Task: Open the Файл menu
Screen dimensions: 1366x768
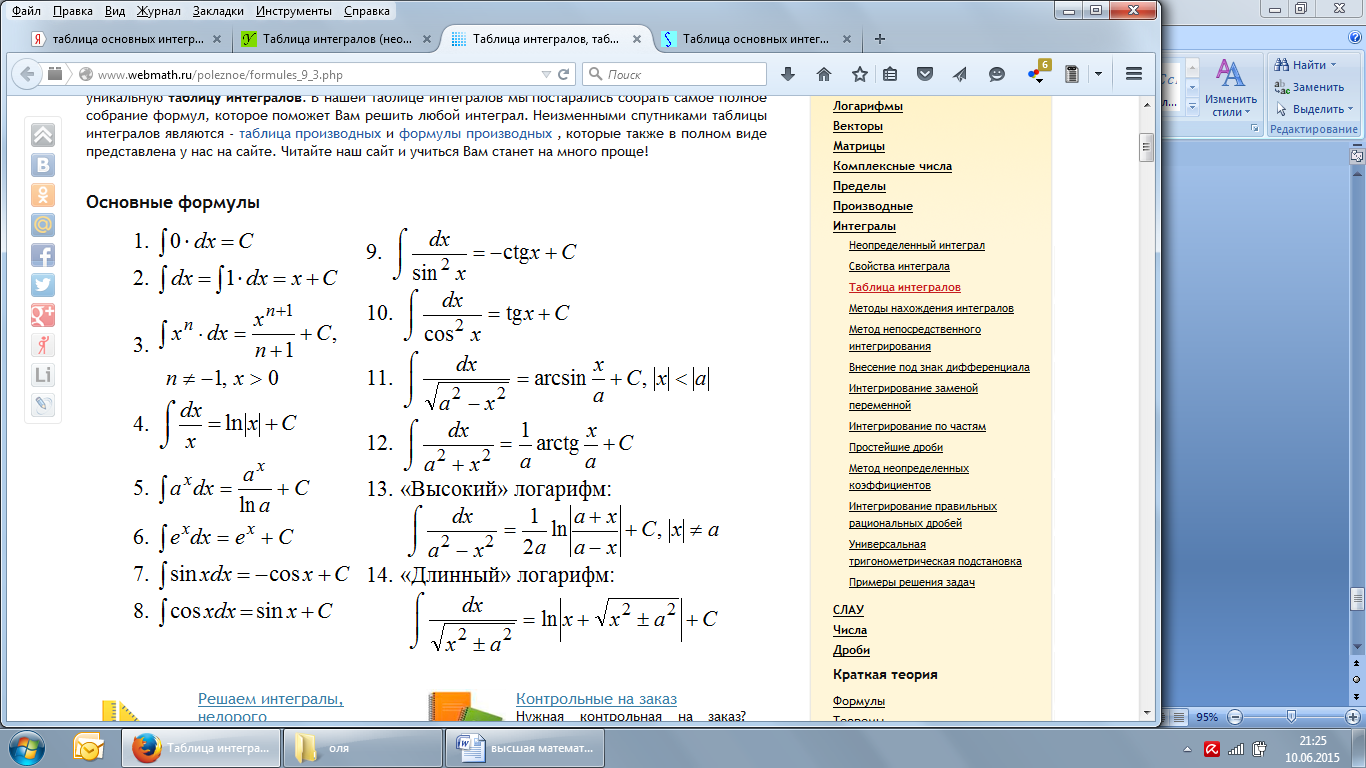Action: pos(26,12)
